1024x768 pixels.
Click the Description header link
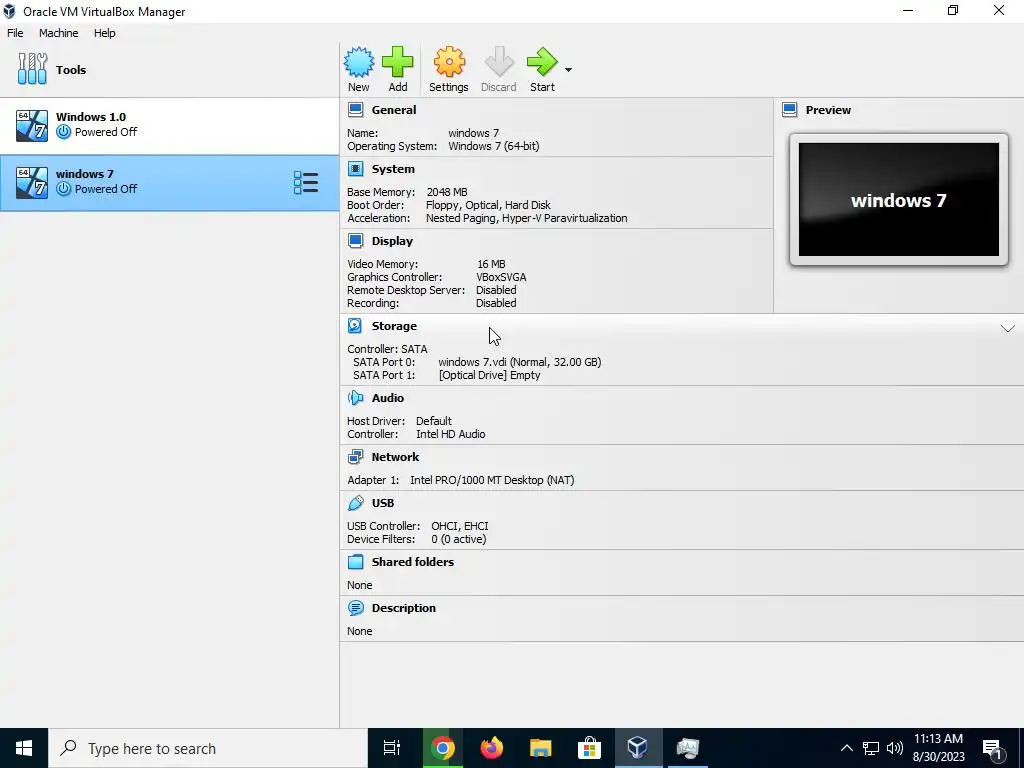[404, 608]
